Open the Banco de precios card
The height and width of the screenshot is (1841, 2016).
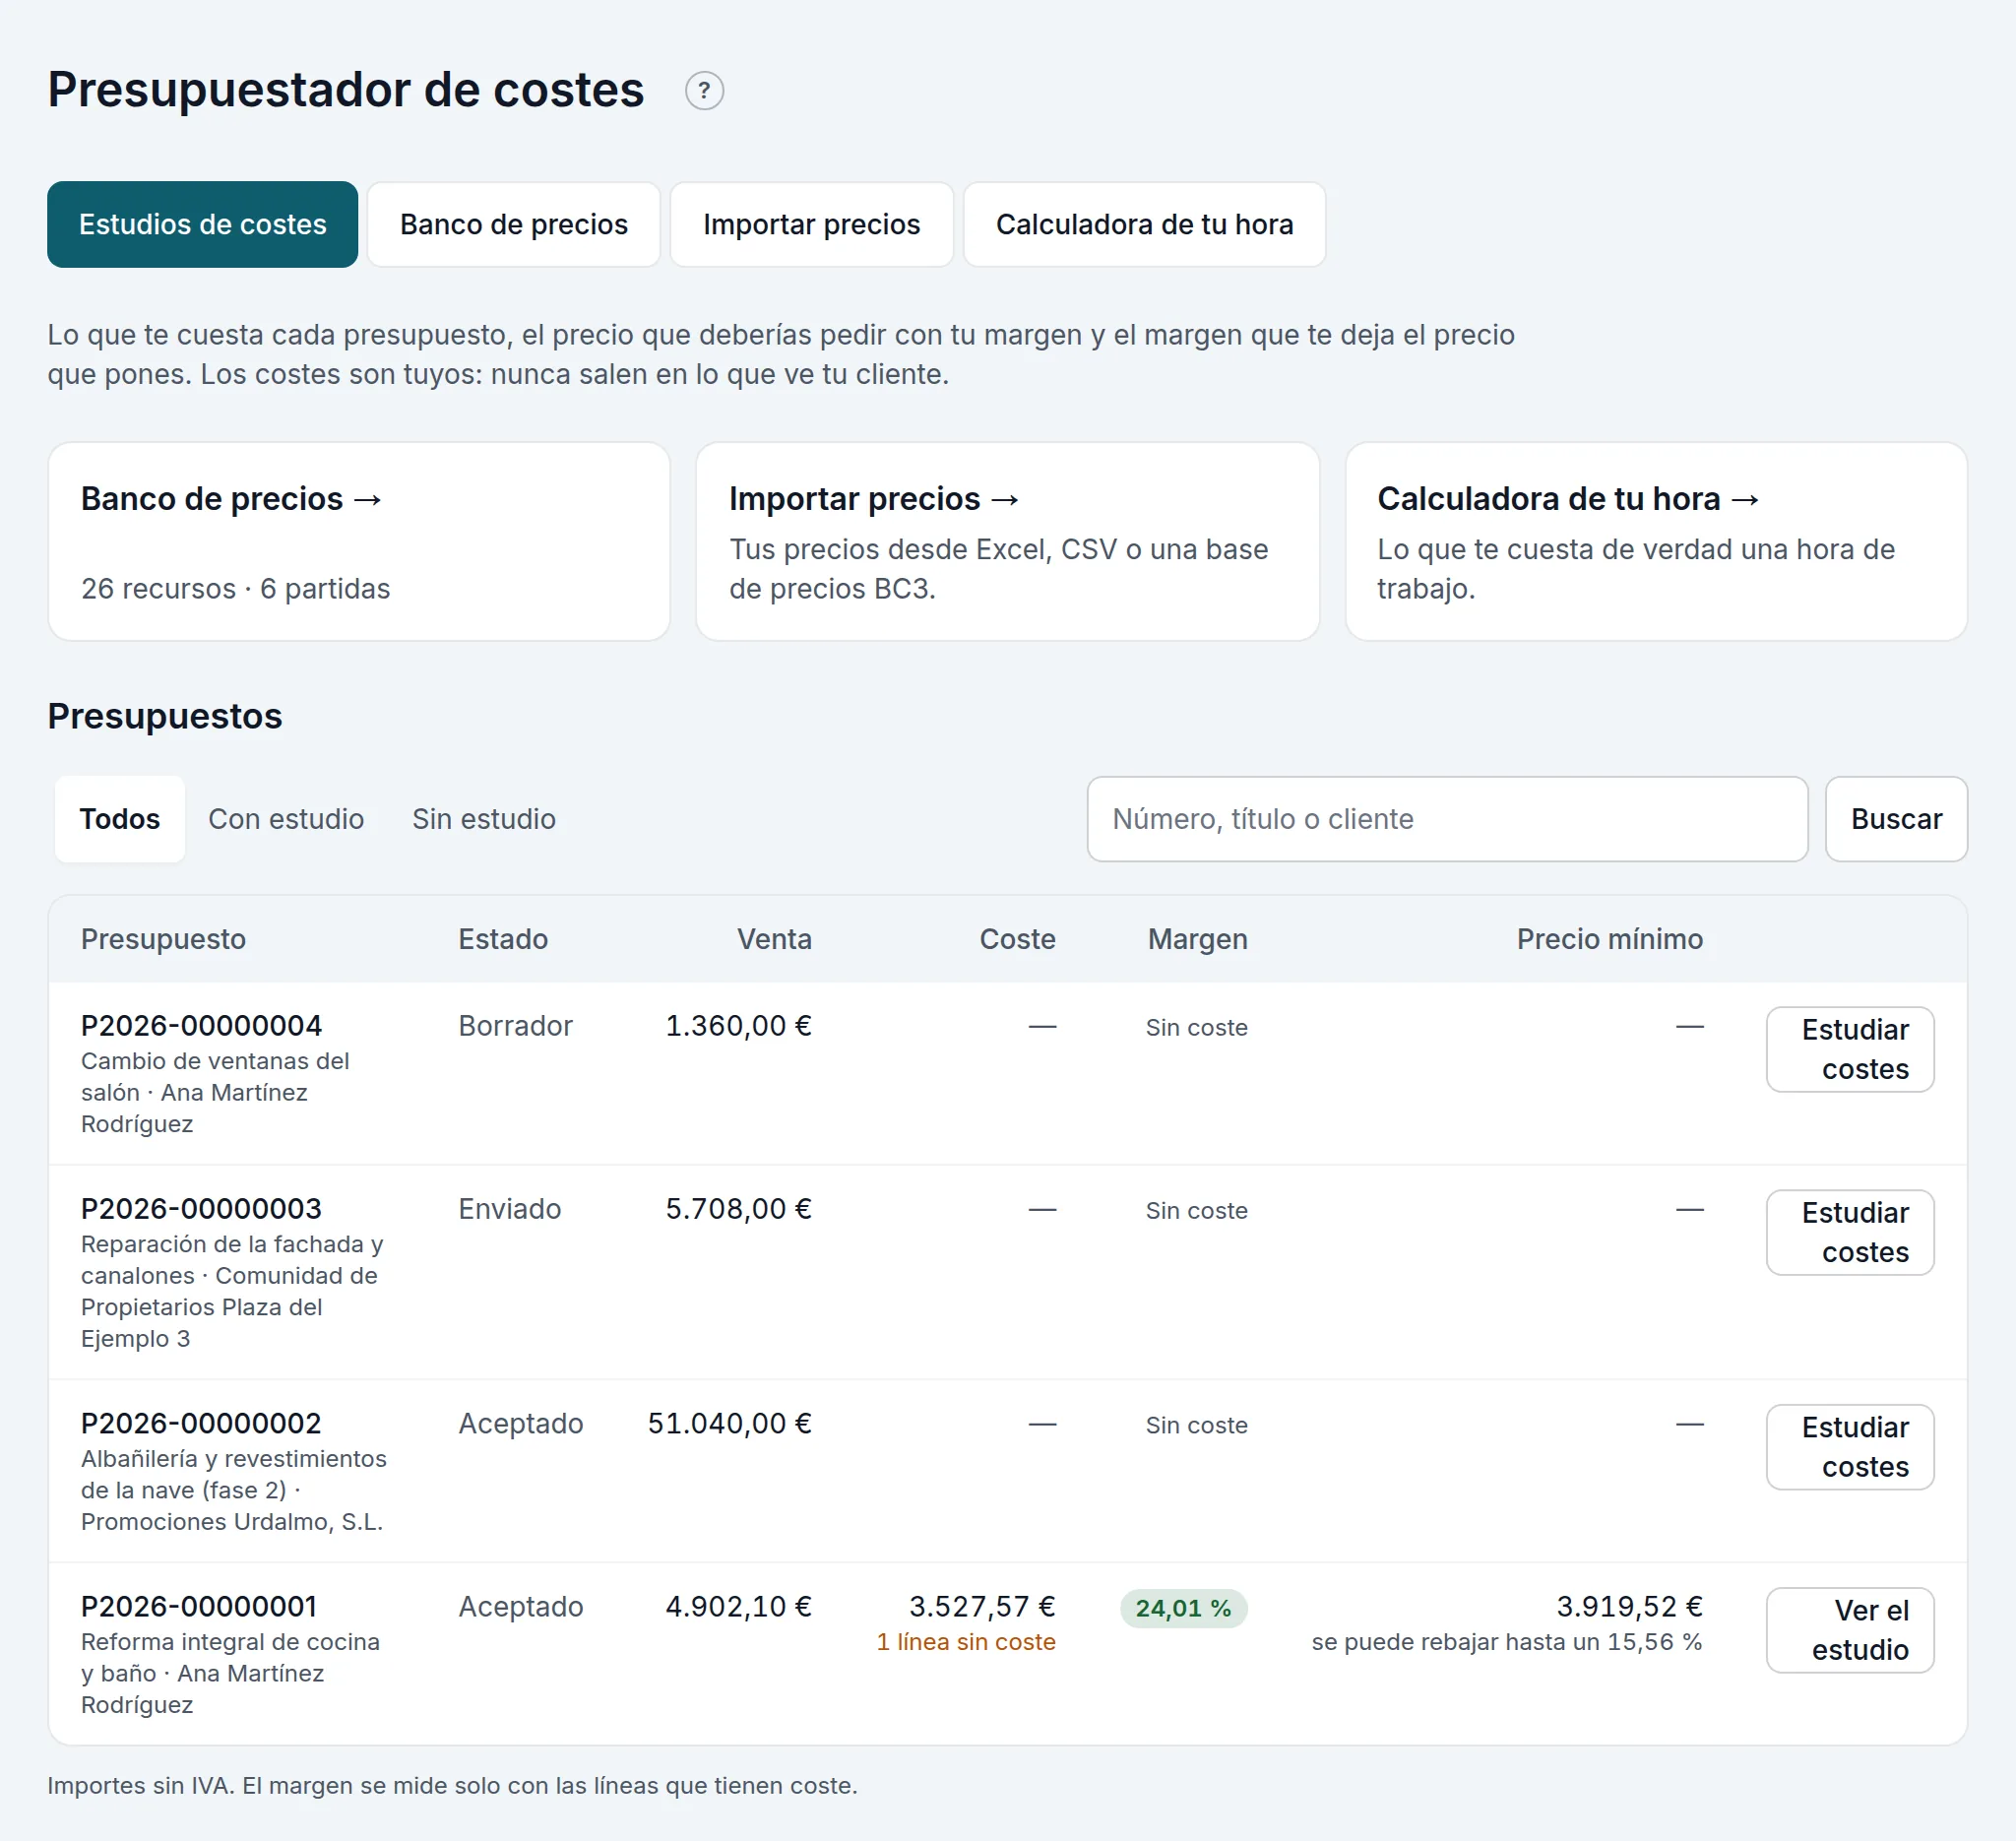click(x=359, y=542)
